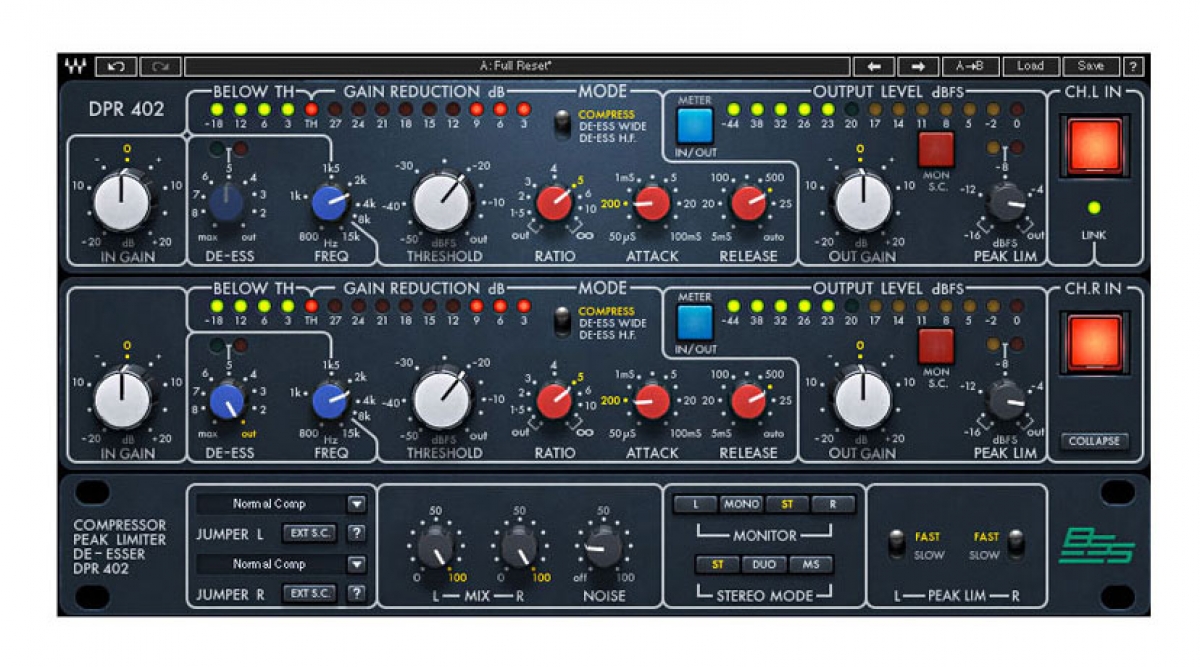Click the NOISE knob

tap(603, 547)
